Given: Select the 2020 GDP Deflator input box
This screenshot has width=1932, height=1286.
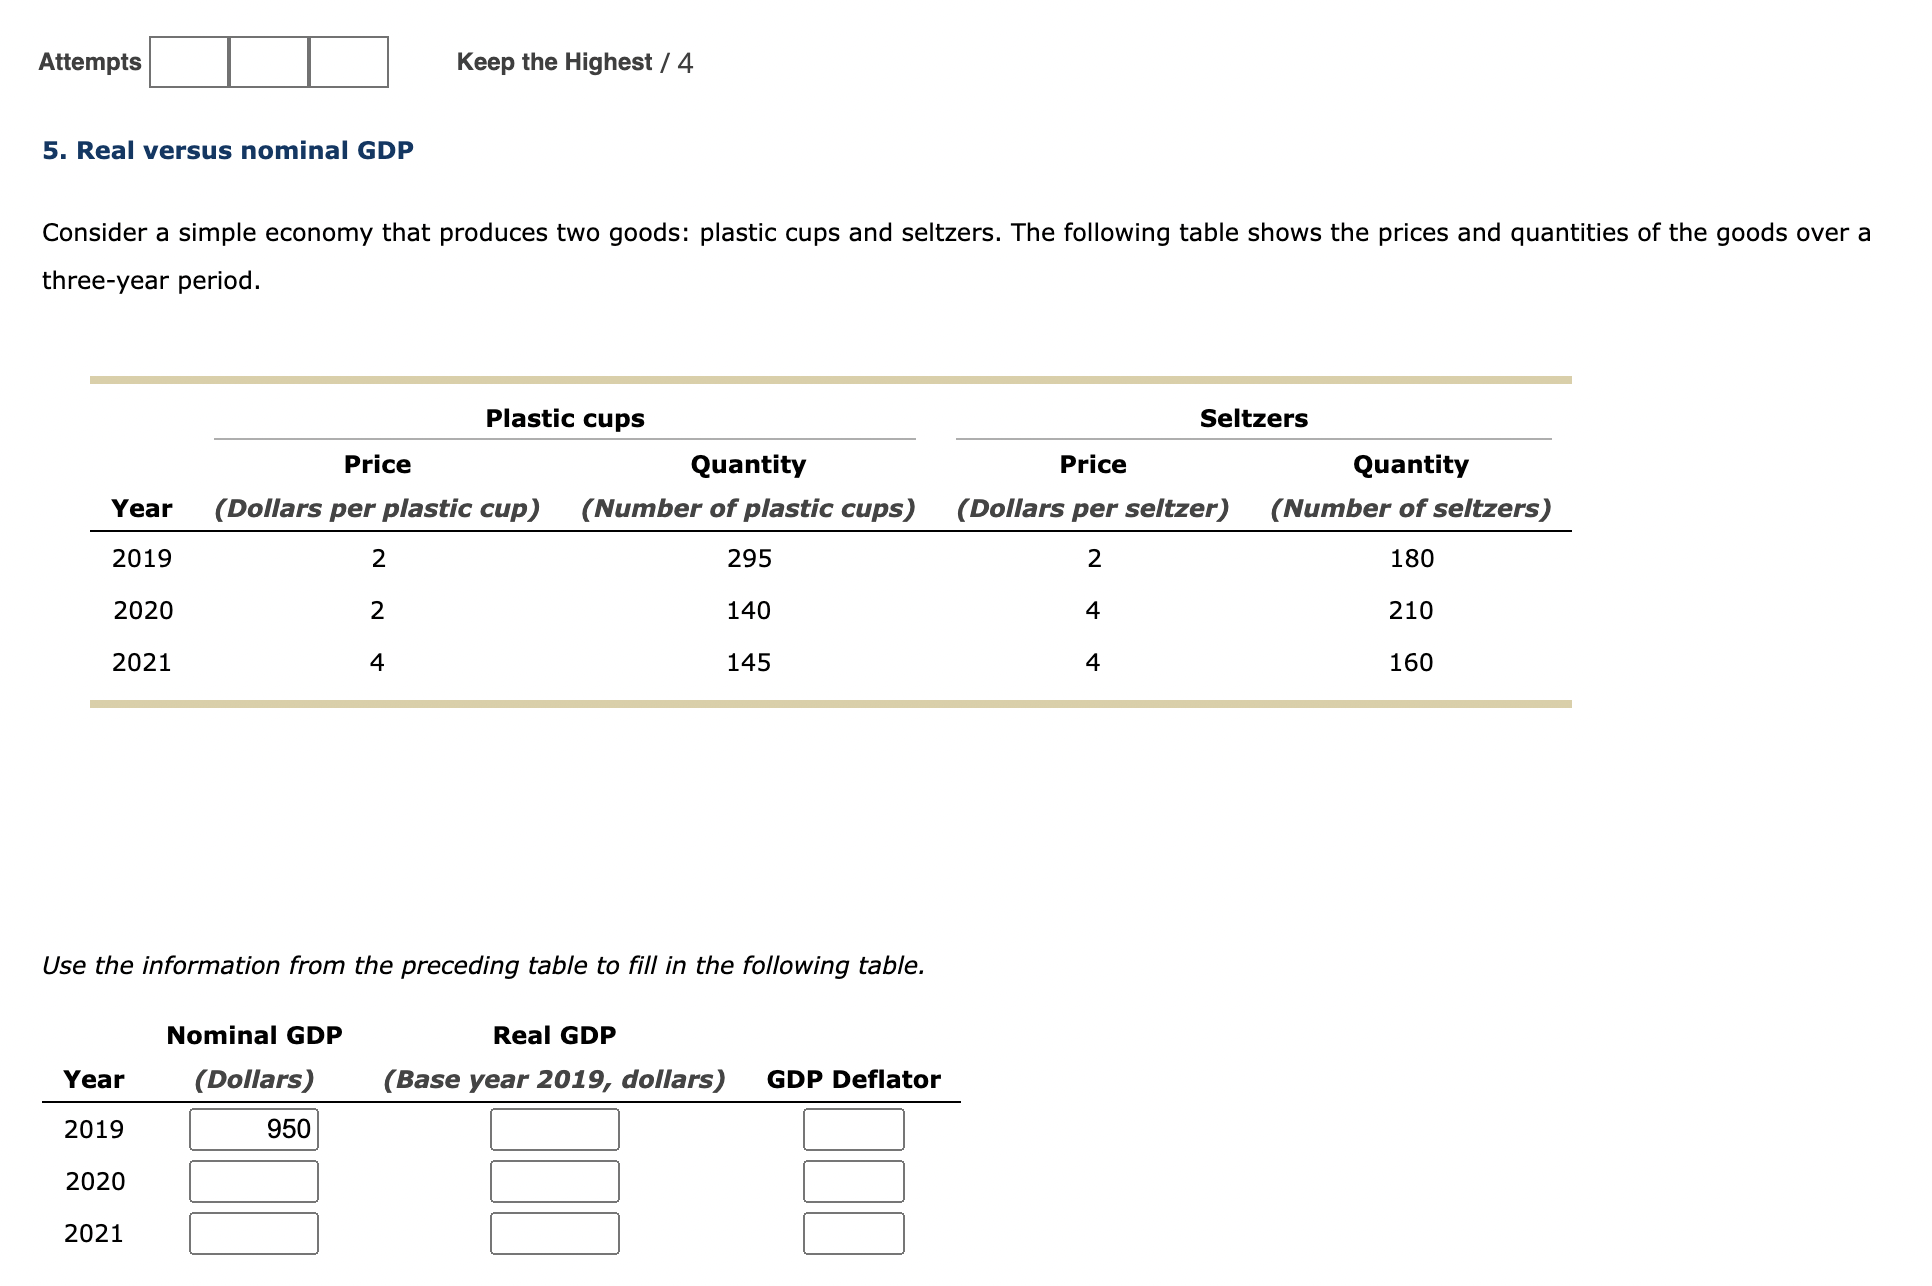Looking at the screenshot, I should 854,1181.
